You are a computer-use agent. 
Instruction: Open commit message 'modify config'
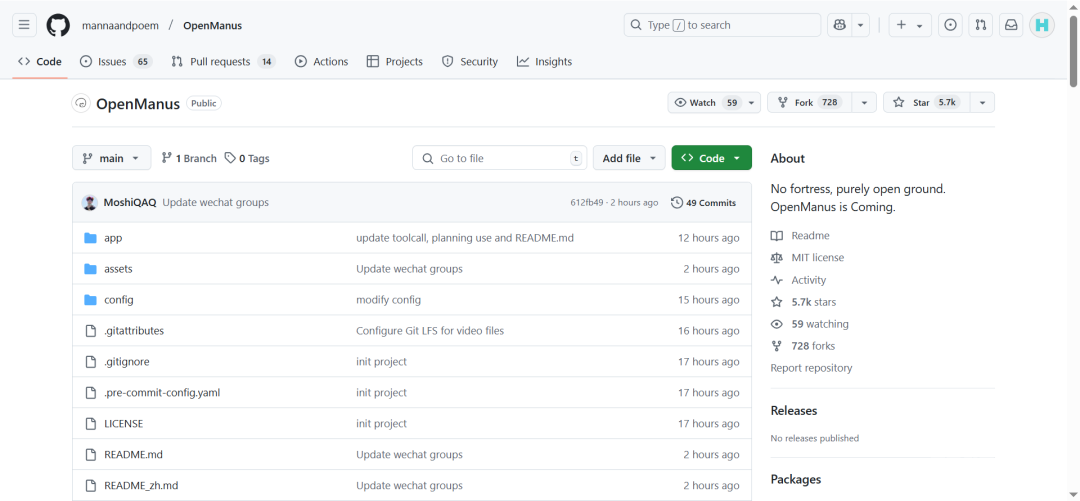(388, 300)
